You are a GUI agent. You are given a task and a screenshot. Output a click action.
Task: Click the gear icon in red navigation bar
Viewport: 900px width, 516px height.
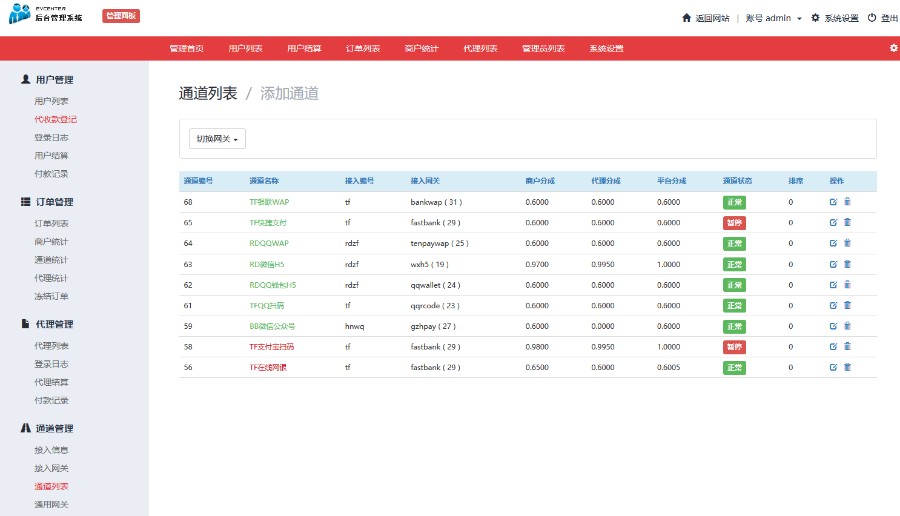pyautogui.click(x=893, y=48)
